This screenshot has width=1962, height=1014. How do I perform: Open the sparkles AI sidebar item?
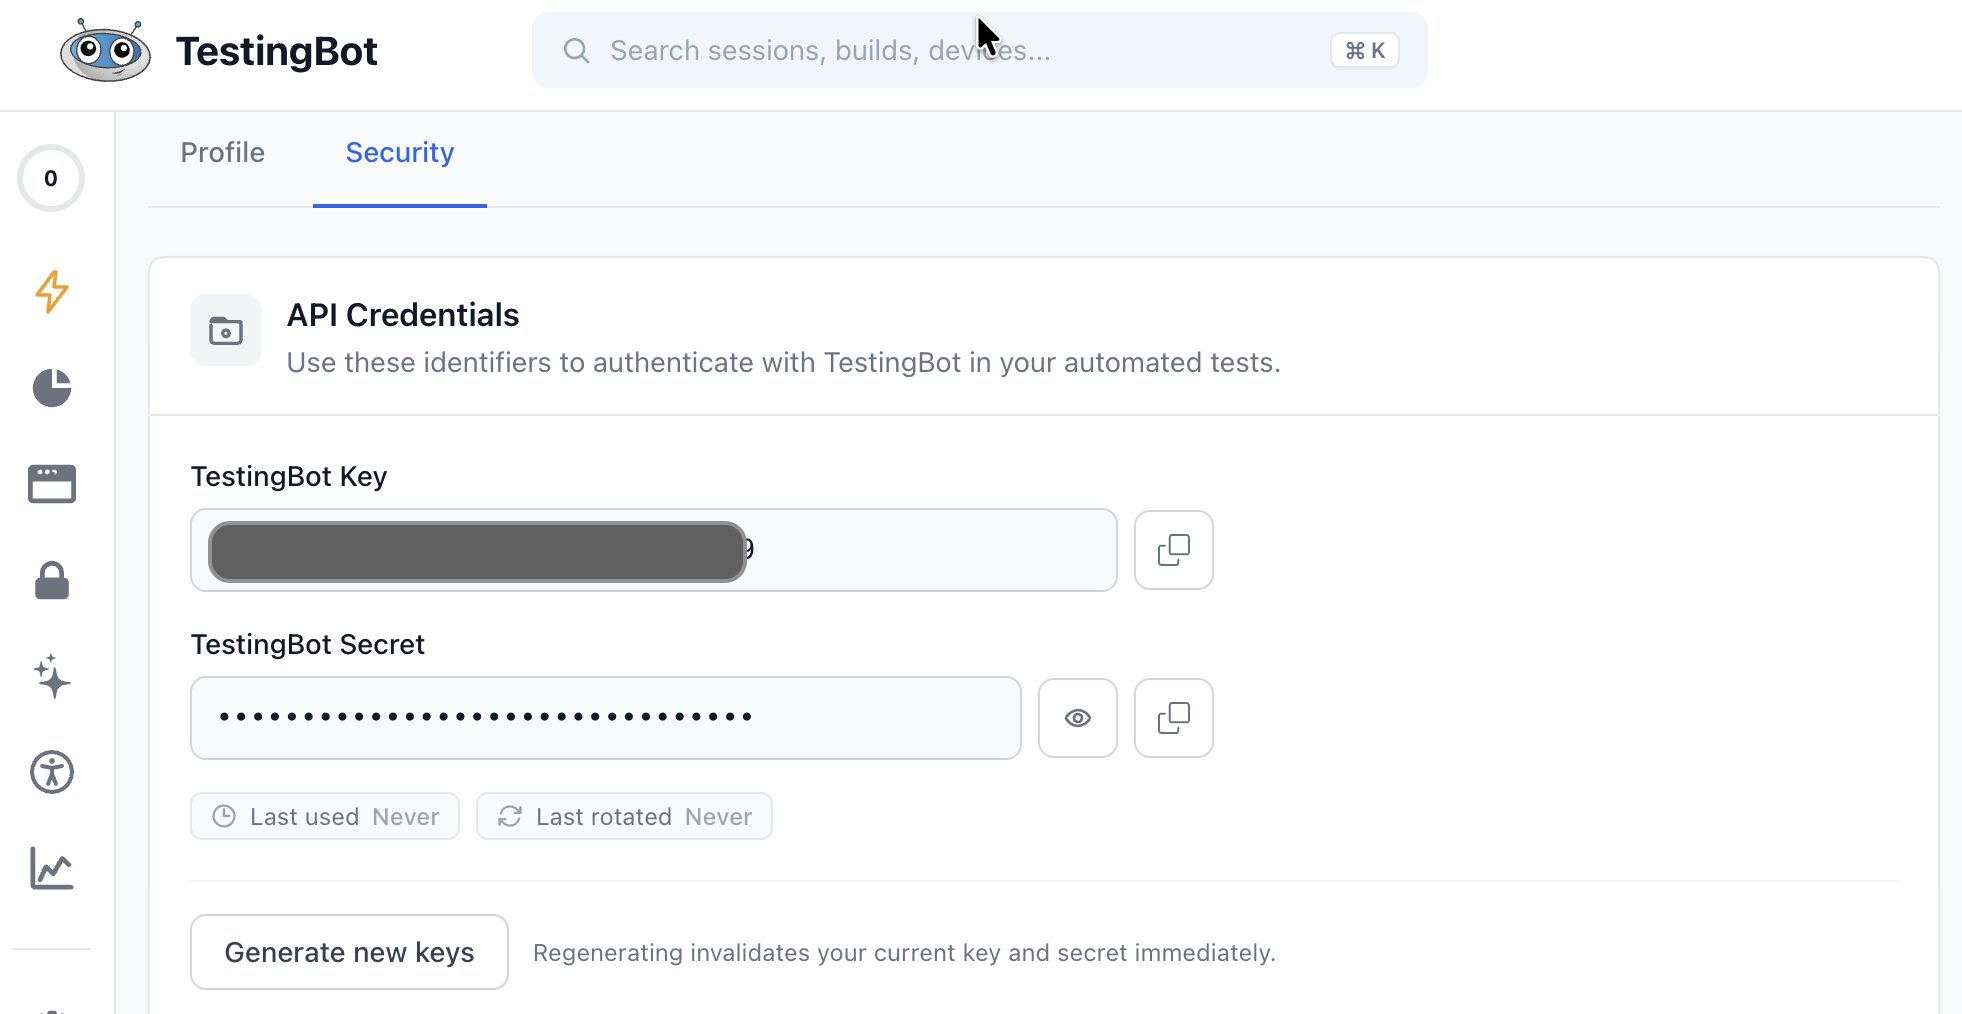tap(51, 676)
